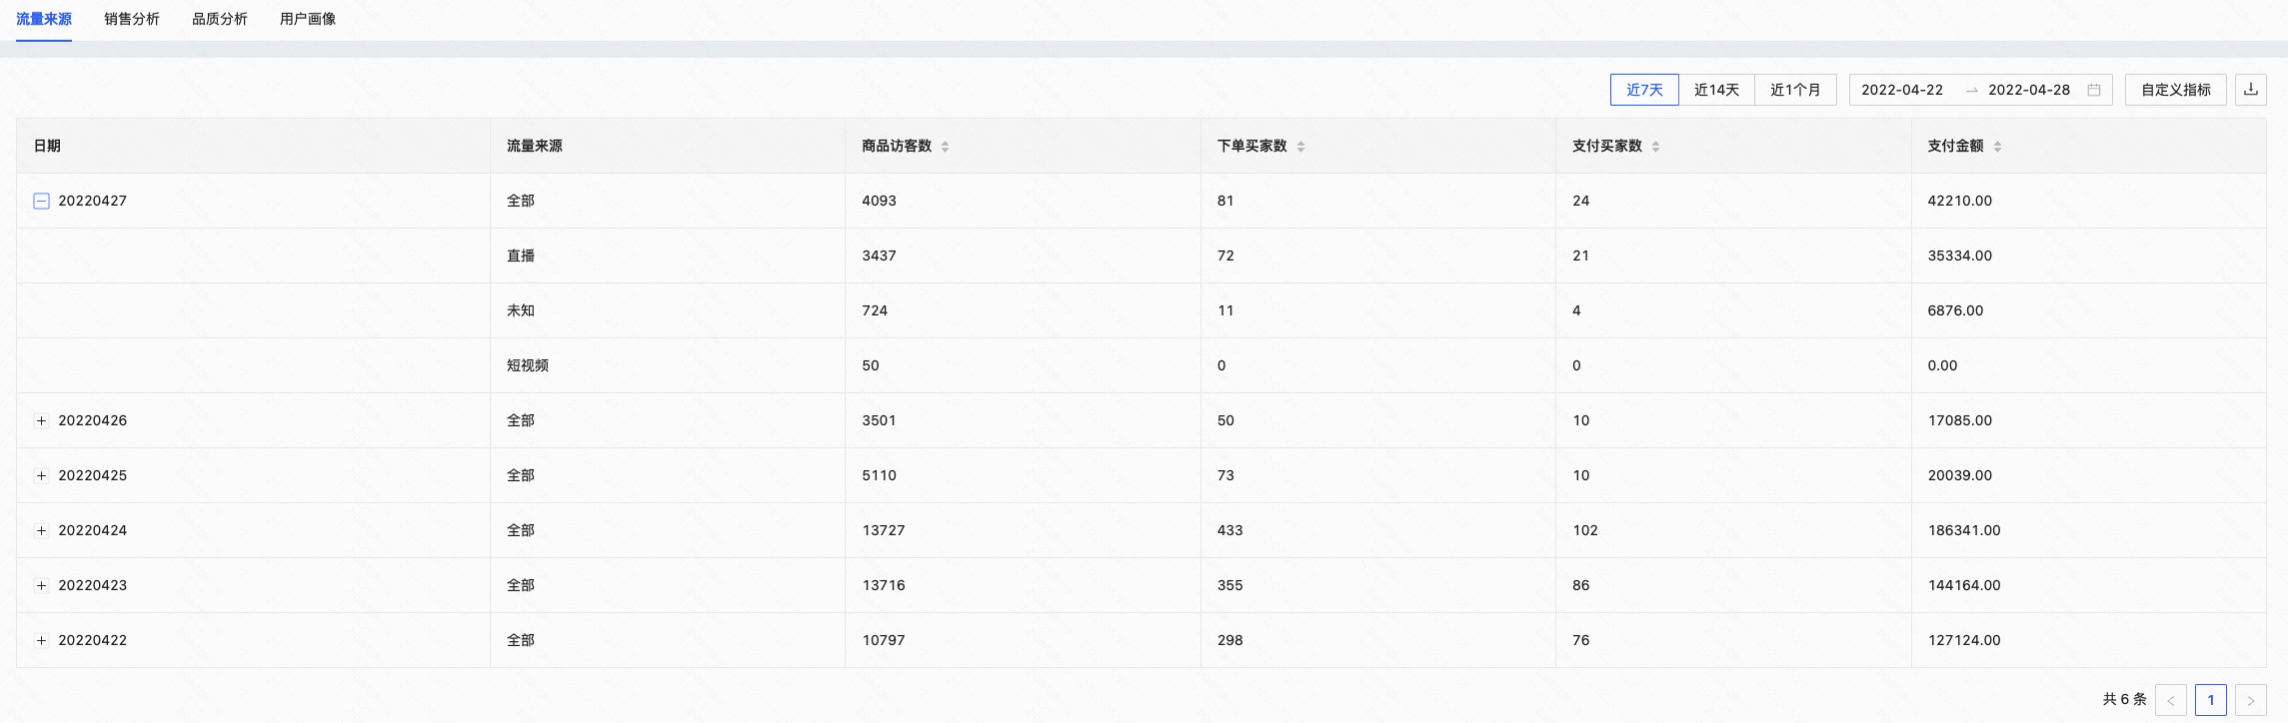Select the 近14天 range option
Viewport: 2288px width, 723px height.
tap(1716, 89)
